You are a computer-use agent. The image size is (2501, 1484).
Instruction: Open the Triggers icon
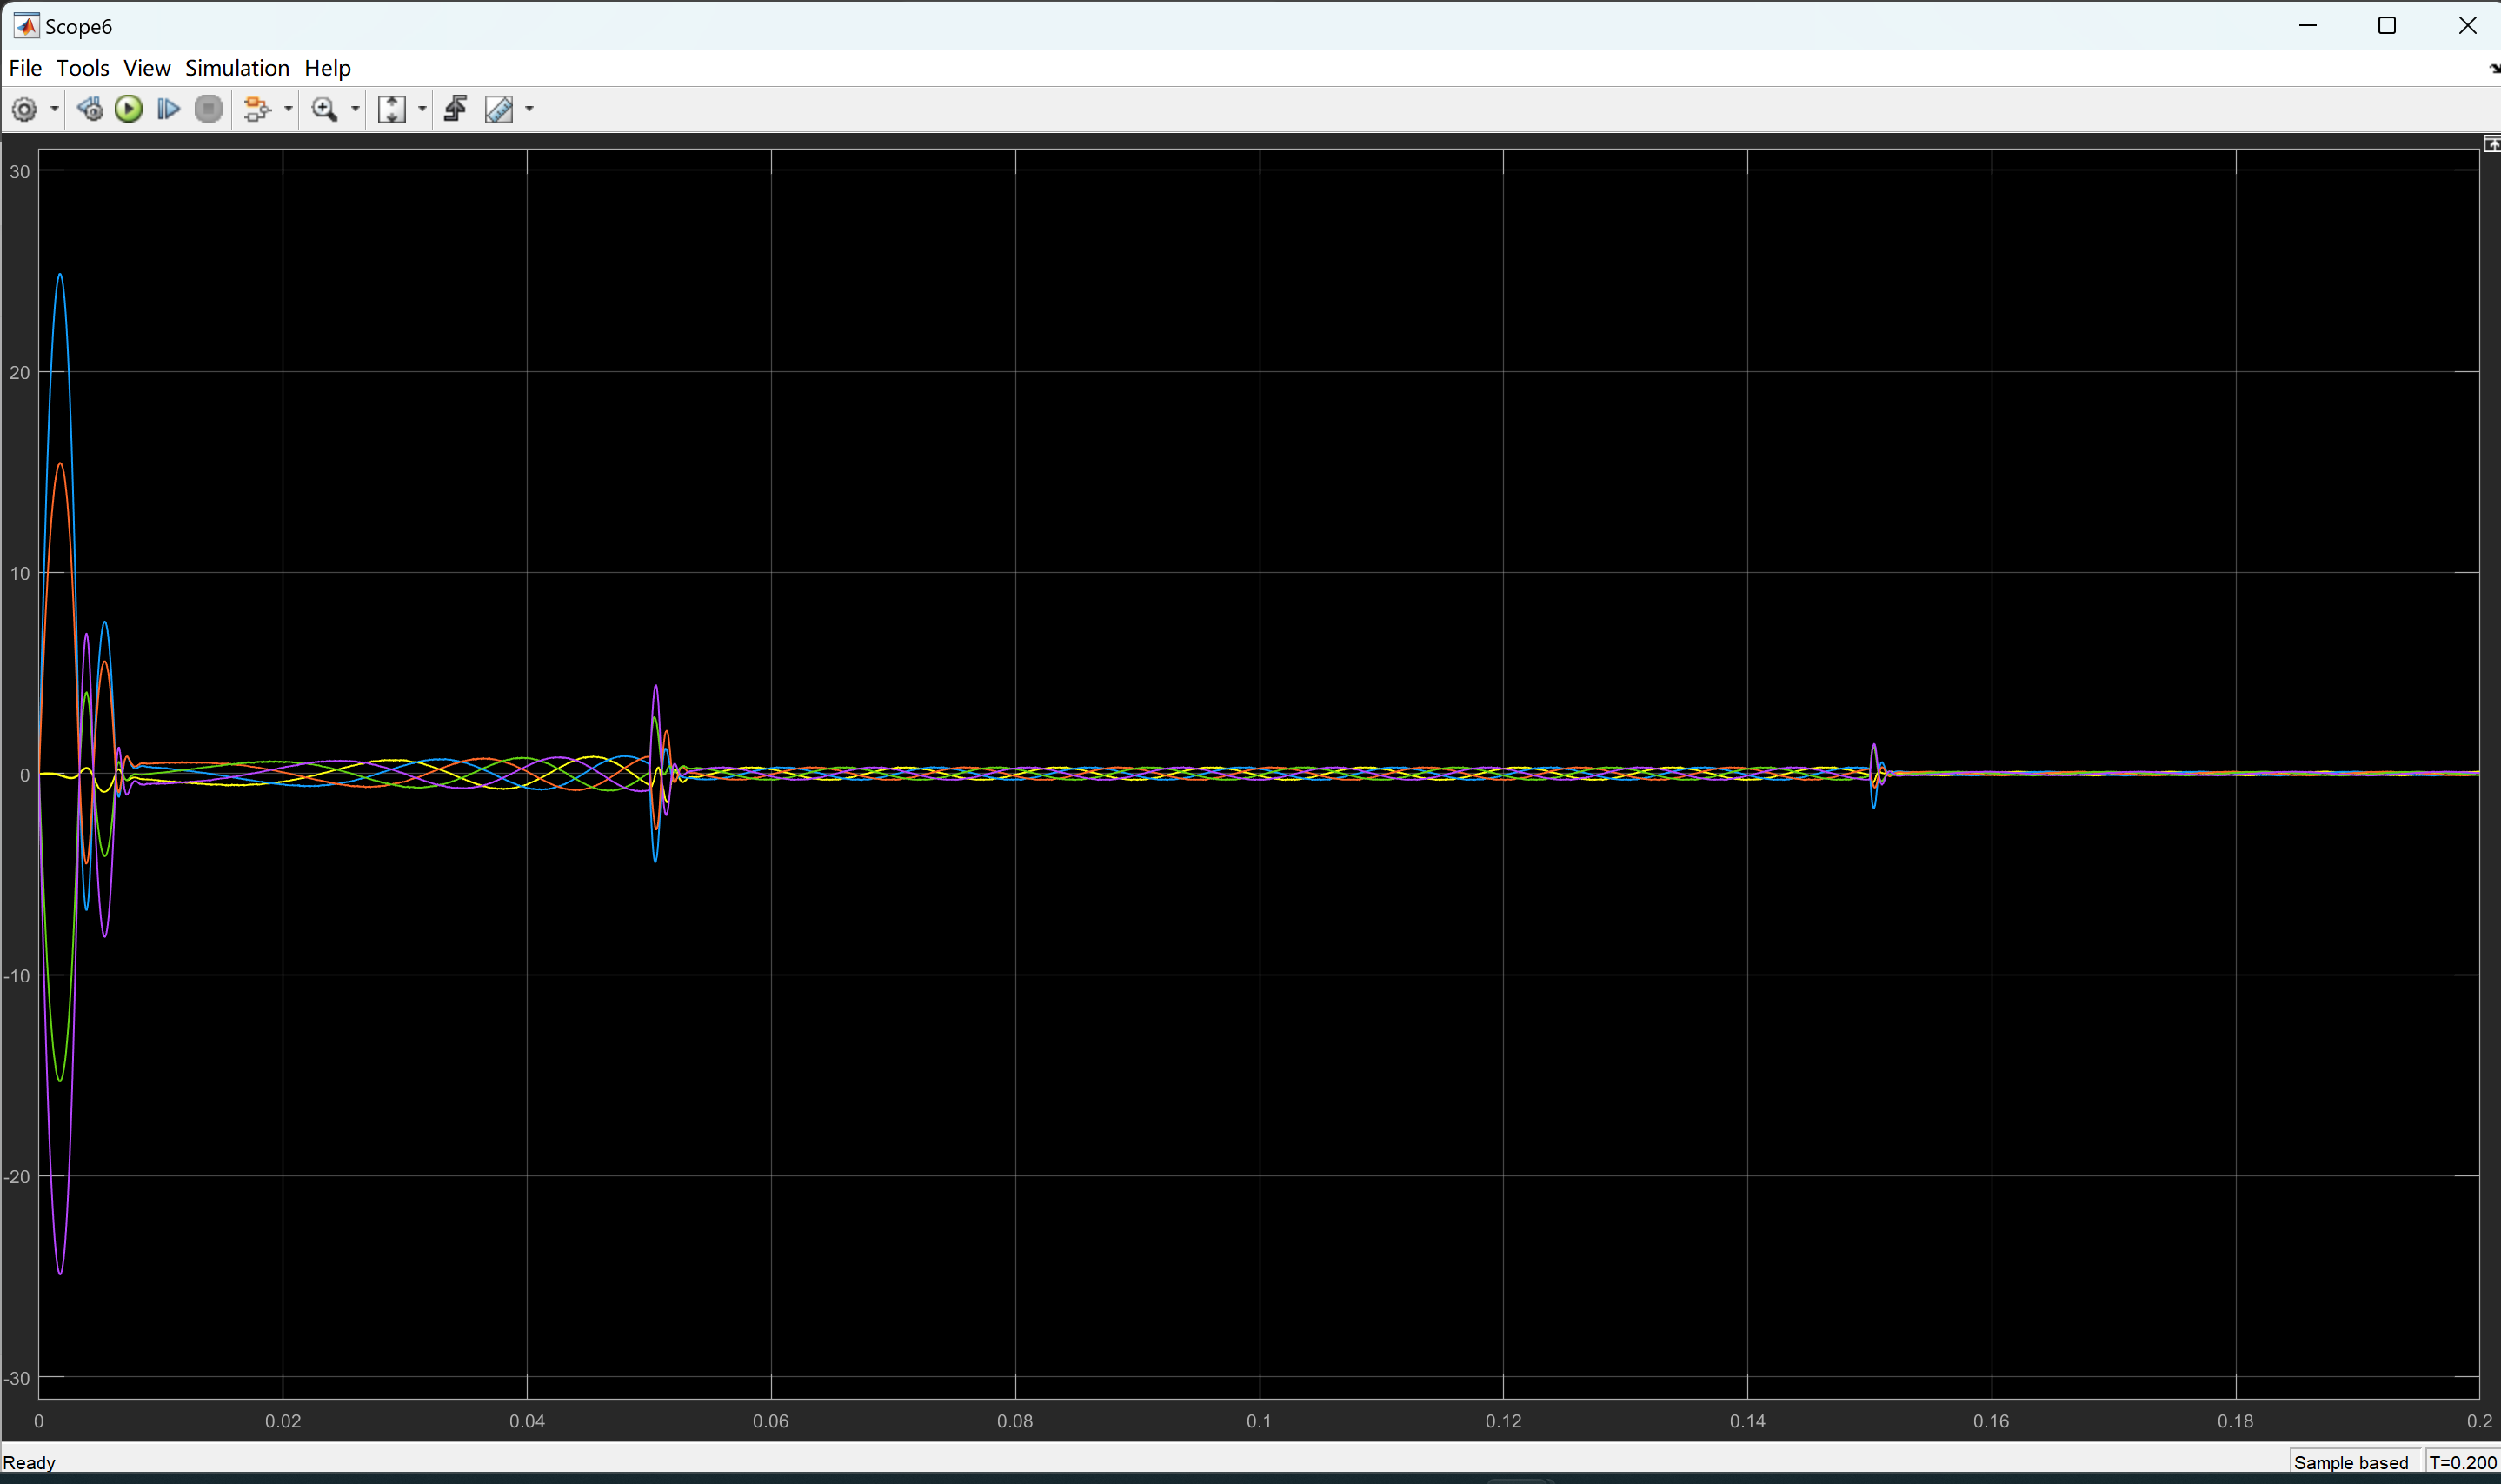(x=456, y=109)
